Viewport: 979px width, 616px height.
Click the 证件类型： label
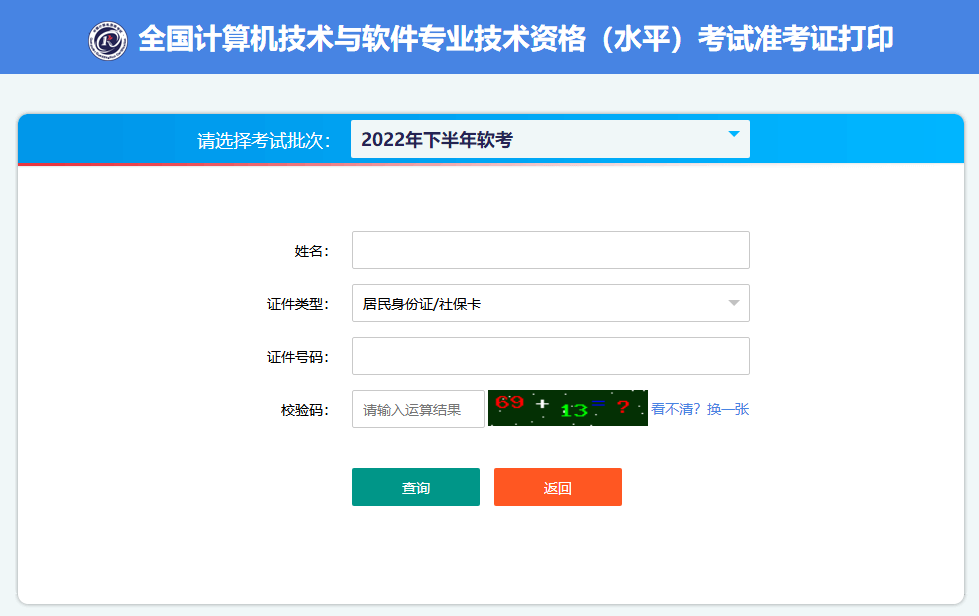click(x=298, y=304)
